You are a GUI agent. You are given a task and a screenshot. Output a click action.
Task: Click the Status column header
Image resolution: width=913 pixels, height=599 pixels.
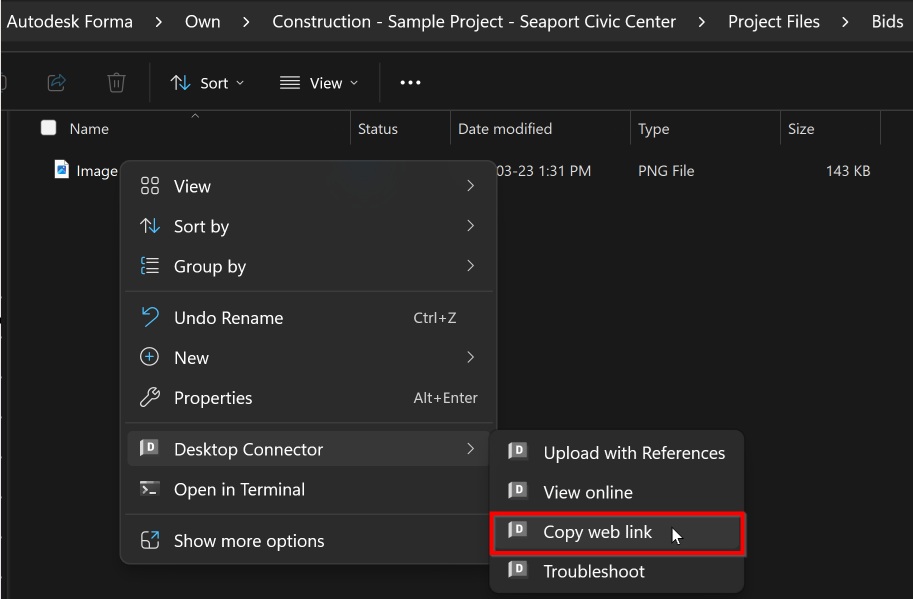(x=378, y=129)
